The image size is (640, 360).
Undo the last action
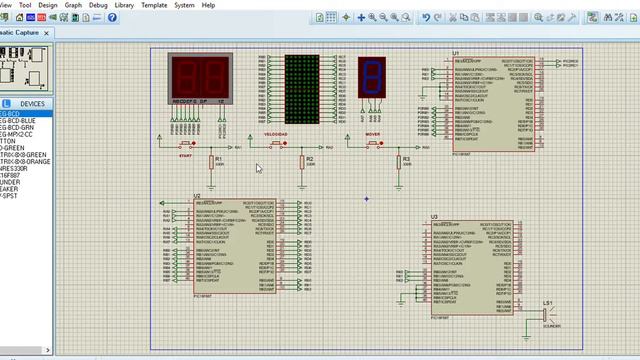point(426,18)
